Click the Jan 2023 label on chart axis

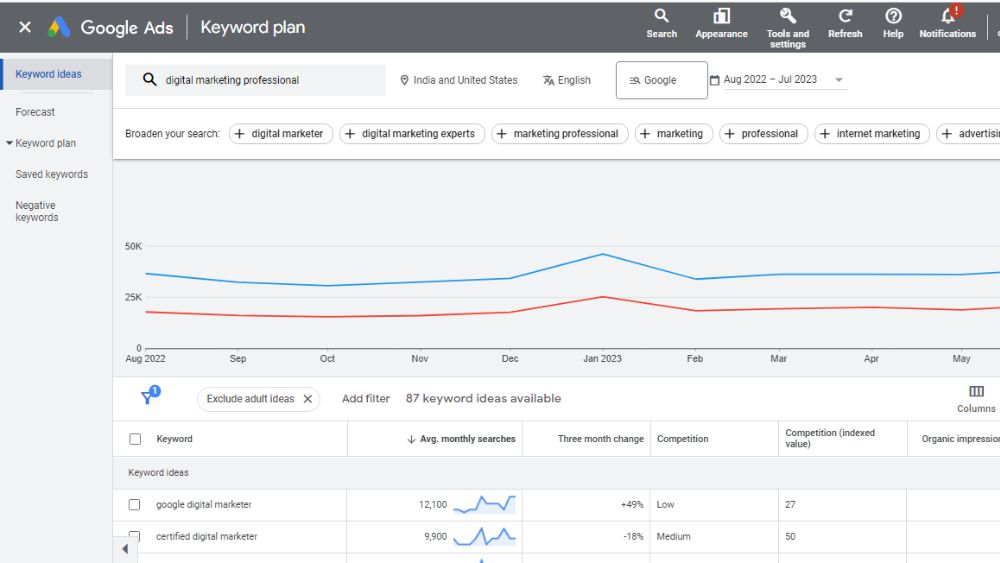(602, 358)
